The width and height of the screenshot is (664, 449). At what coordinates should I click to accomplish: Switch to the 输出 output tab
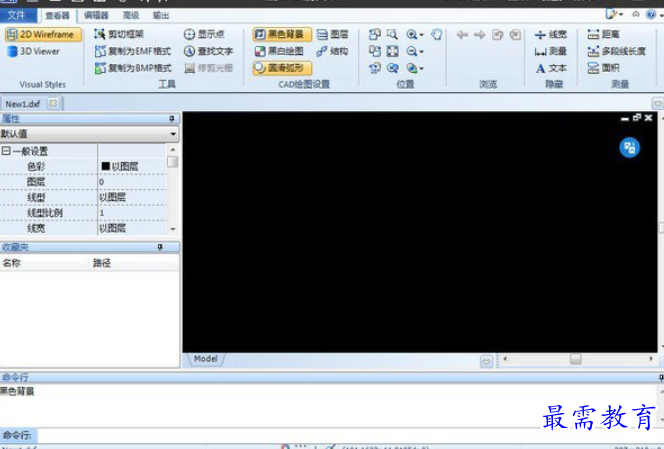click(161, 16)
